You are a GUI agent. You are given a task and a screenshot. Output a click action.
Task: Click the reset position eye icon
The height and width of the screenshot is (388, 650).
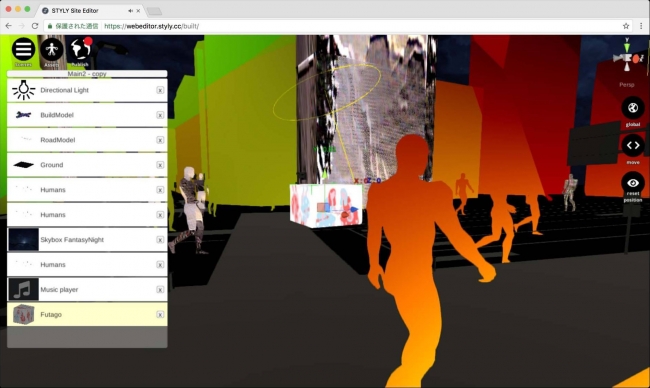(x=633, y=183)
